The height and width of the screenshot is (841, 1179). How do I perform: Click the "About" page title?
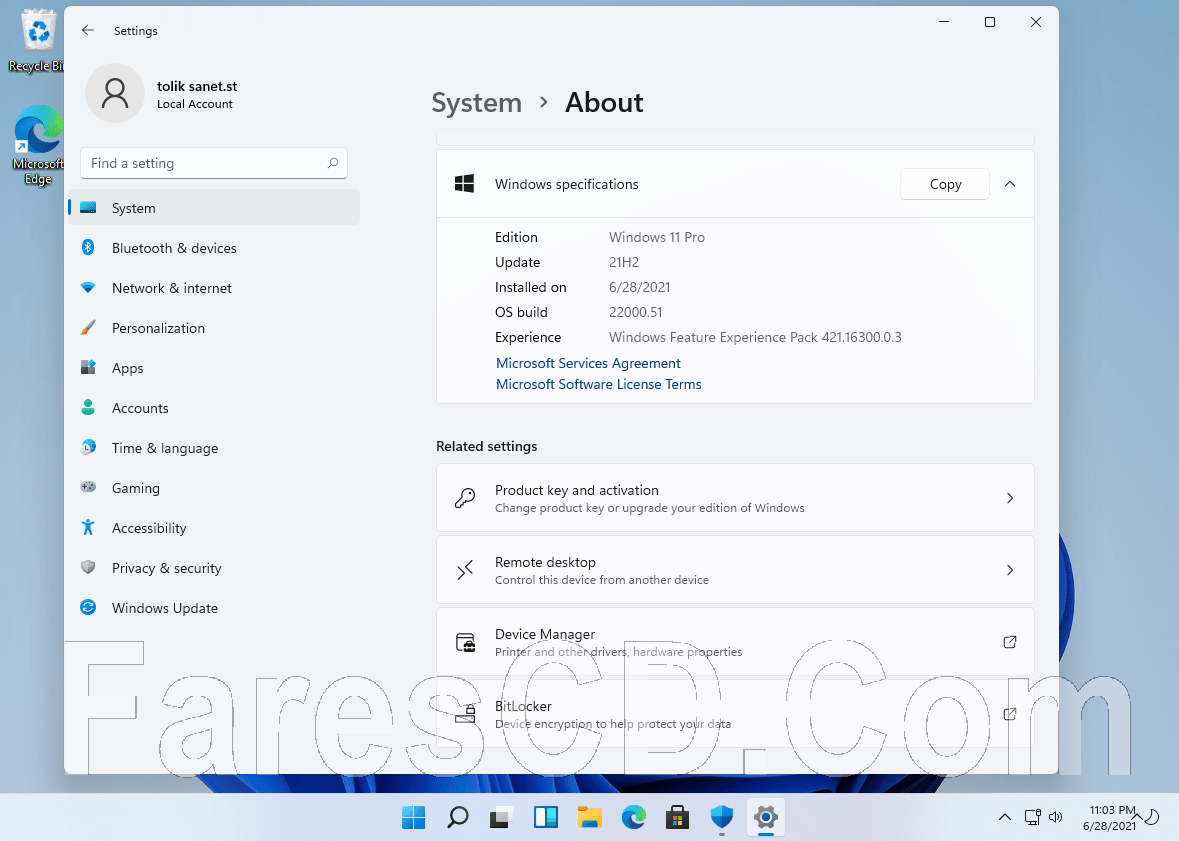click(604, 102)
